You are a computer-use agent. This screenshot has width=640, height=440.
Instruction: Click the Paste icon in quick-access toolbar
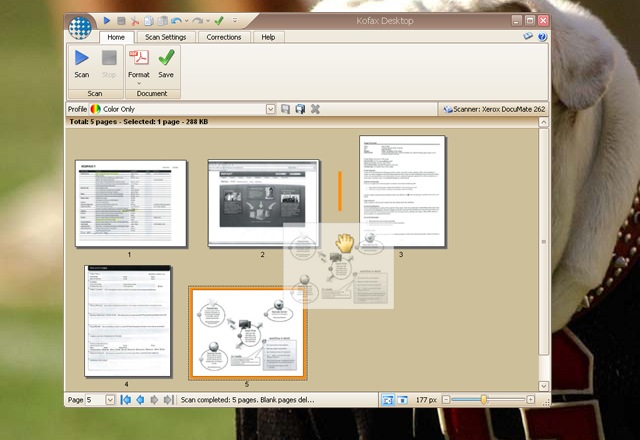point(163,20)
